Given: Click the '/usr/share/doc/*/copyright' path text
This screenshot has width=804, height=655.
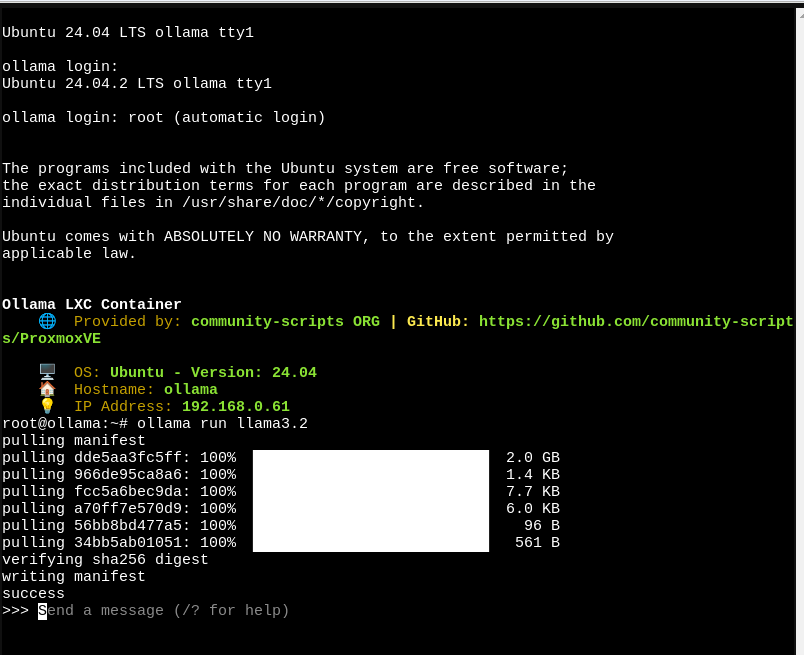Looking at the screenshot, I should click(298, 202).
